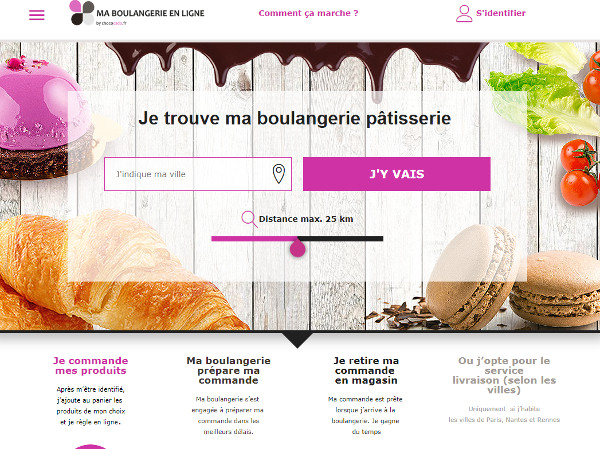Click the user profile icon
The image size is (600, 449).
point(464,13)
